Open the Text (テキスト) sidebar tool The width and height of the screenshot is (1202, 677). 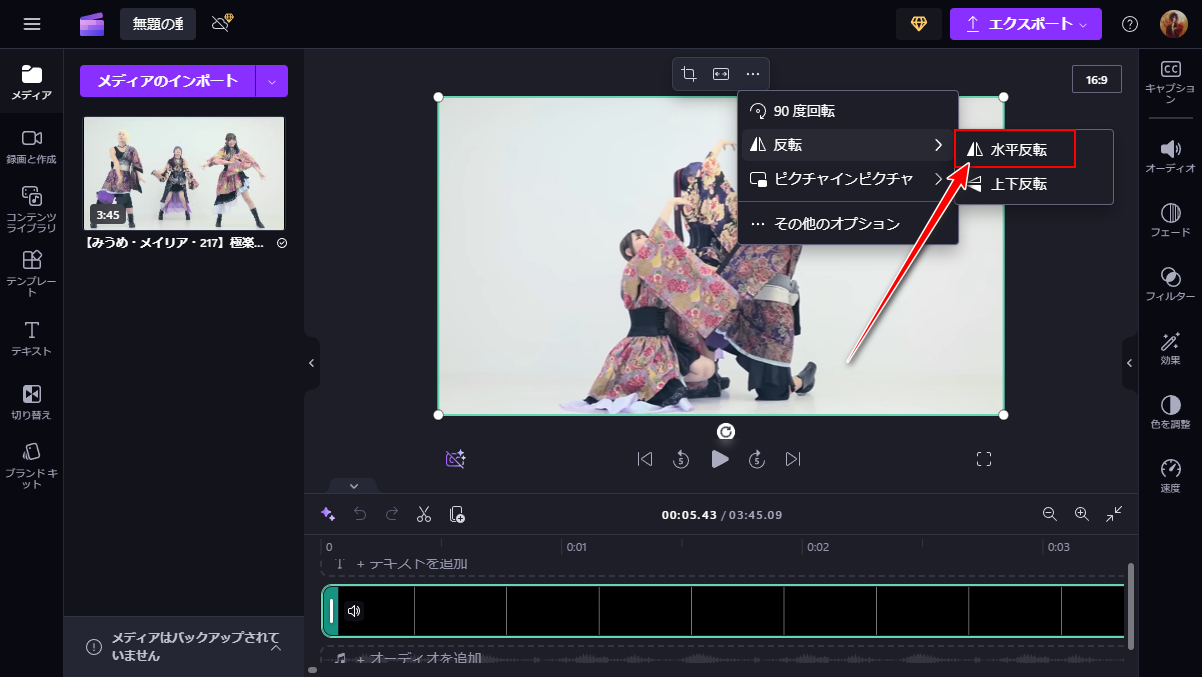[32, 338]
